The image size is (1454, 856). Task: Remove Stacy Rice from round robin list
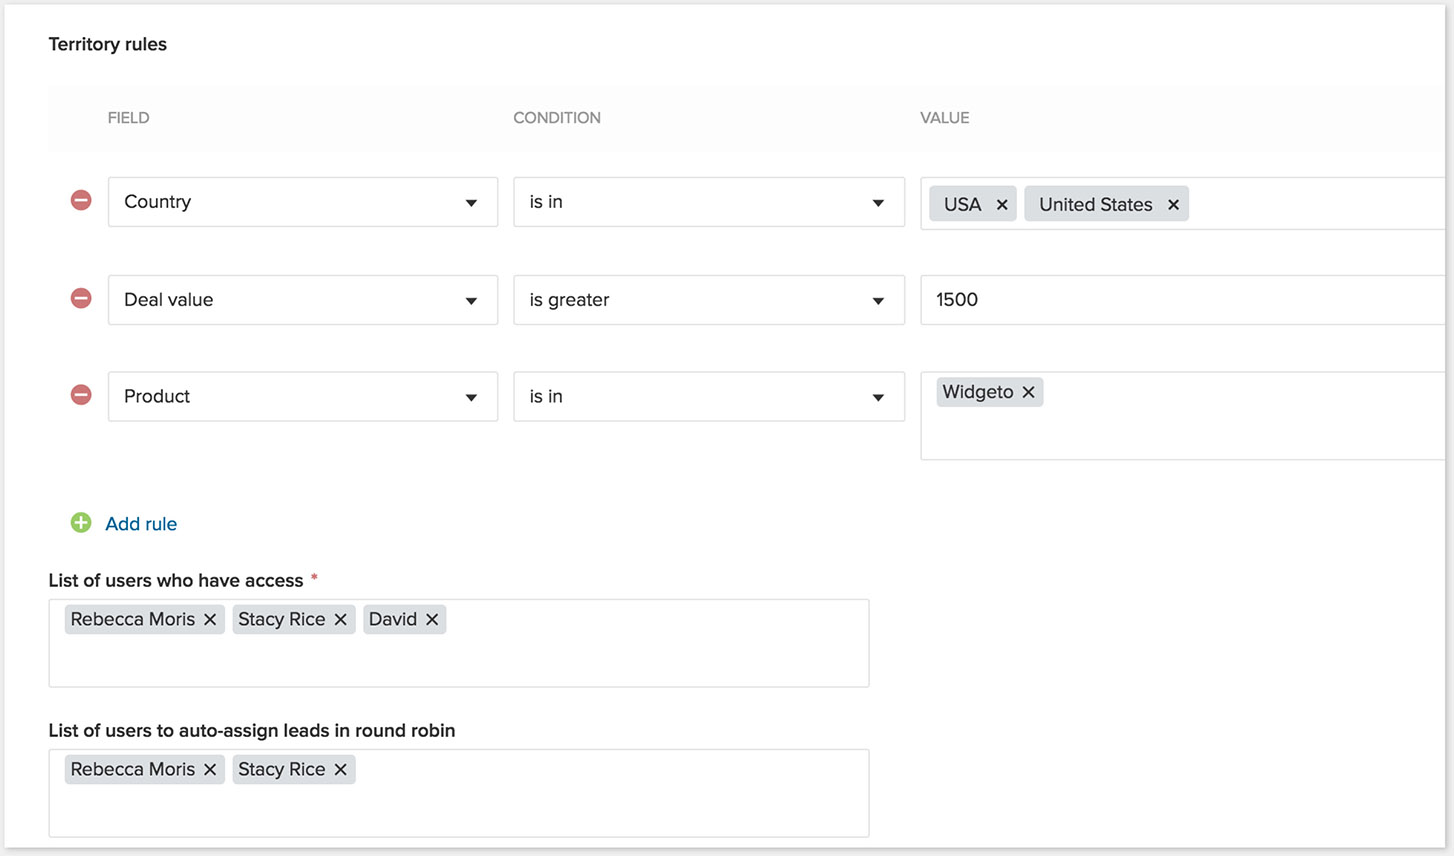[x=340, y=769]
